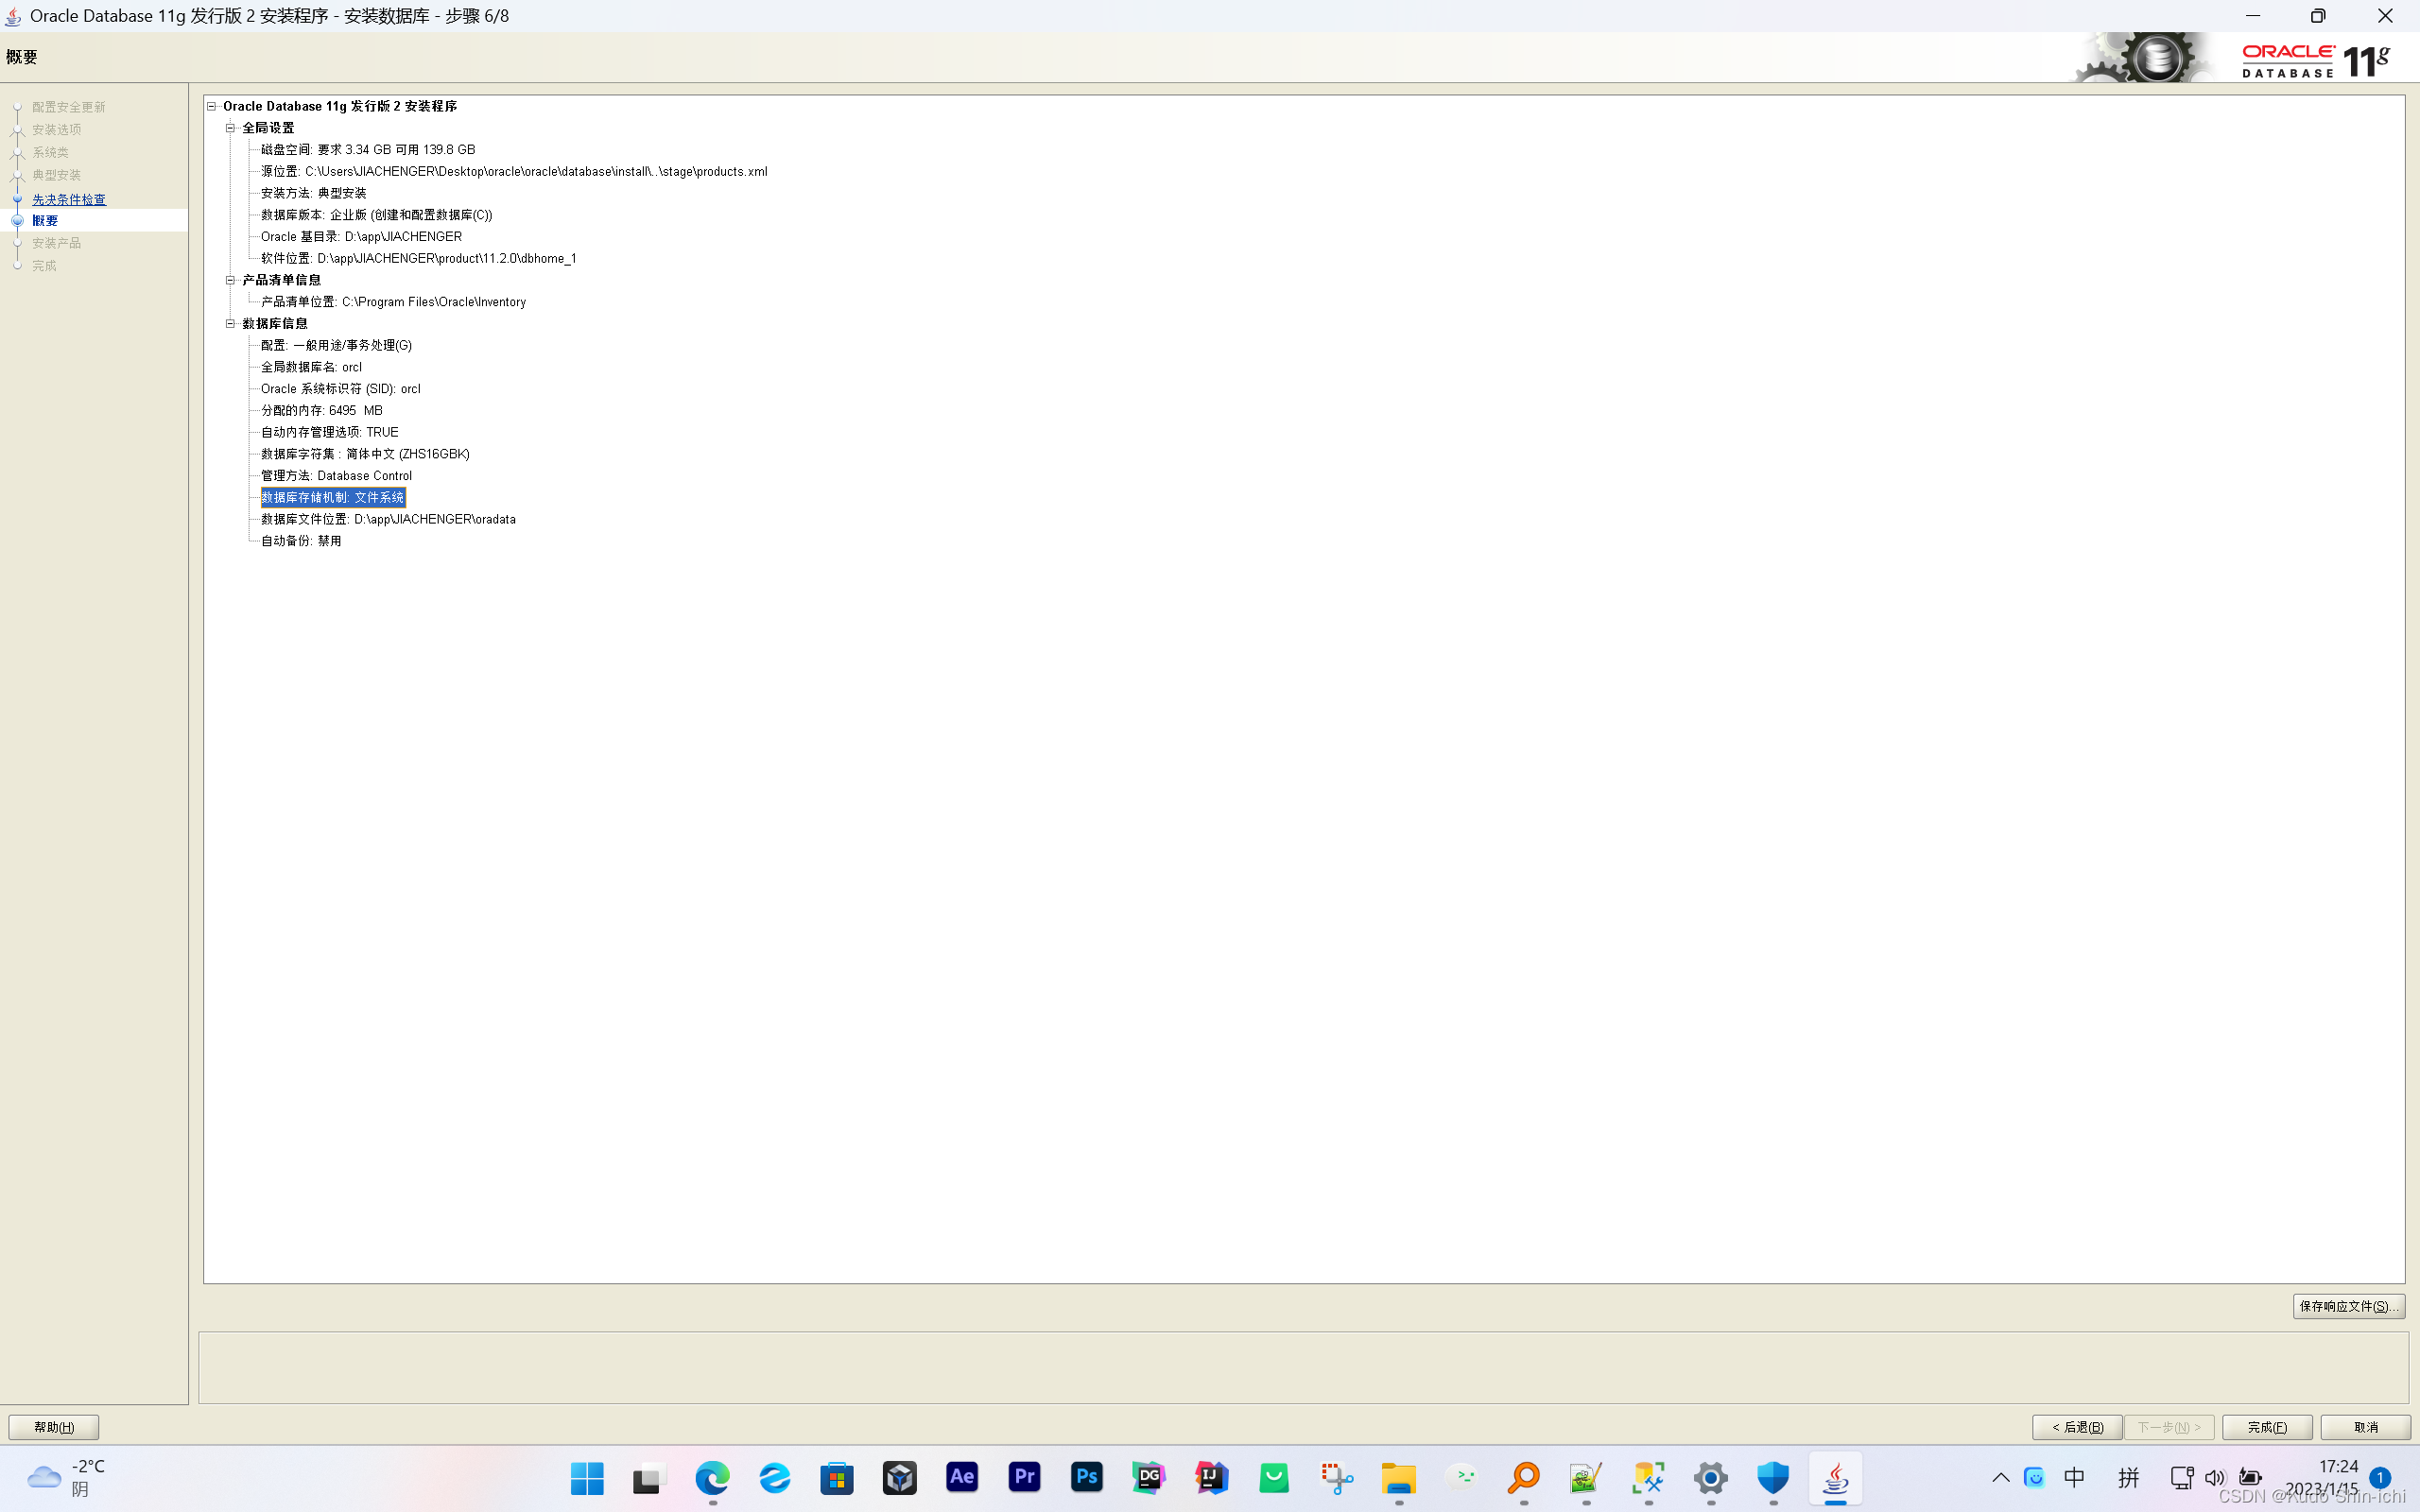Select the 安装产品 step in sidebar

57,243
